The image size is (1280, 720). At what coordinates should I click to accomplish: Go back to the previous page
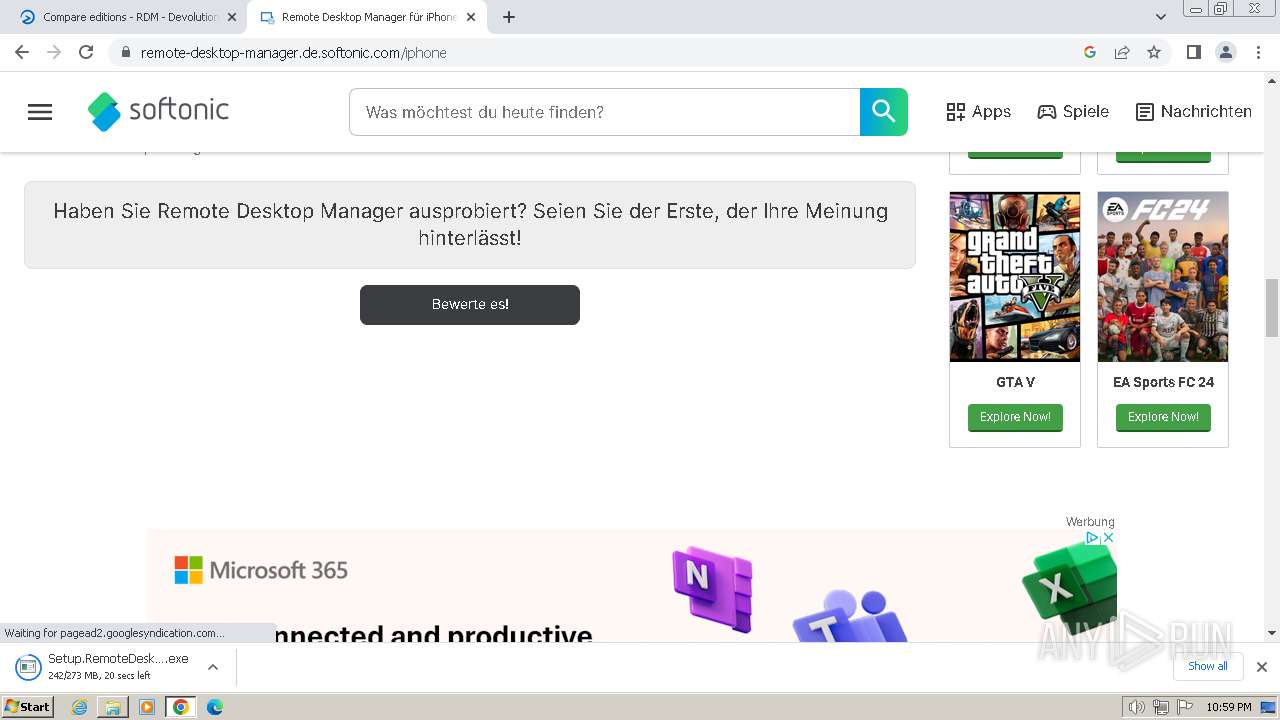pos(22,52)
